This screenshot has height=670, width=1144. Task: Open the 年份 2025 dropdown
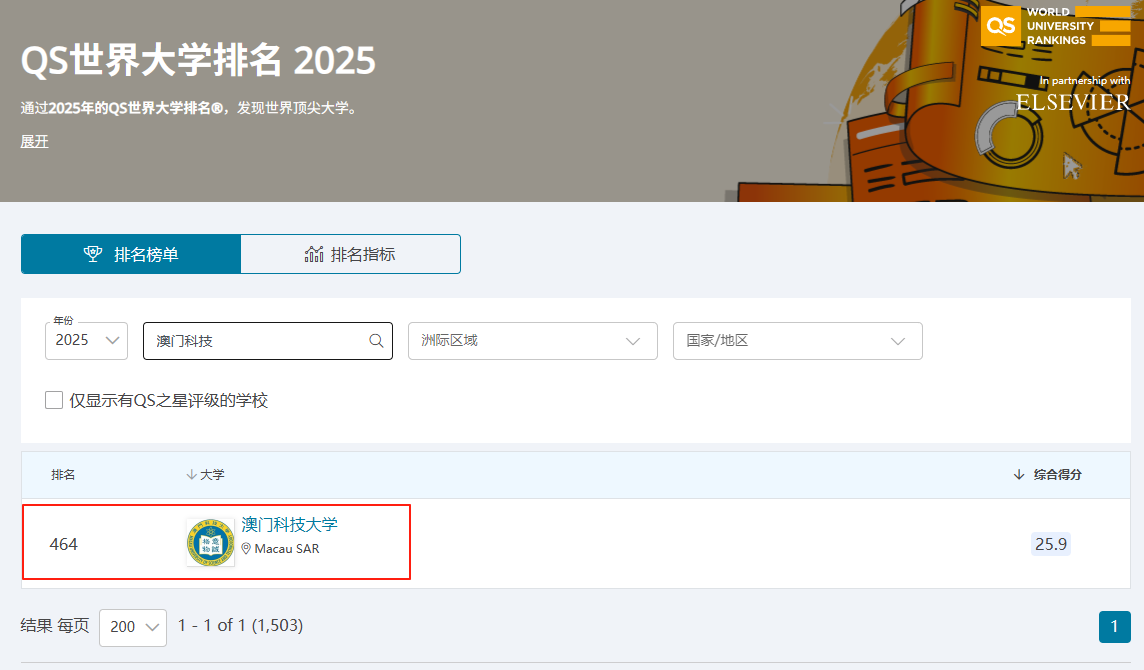tap(86, 341)
